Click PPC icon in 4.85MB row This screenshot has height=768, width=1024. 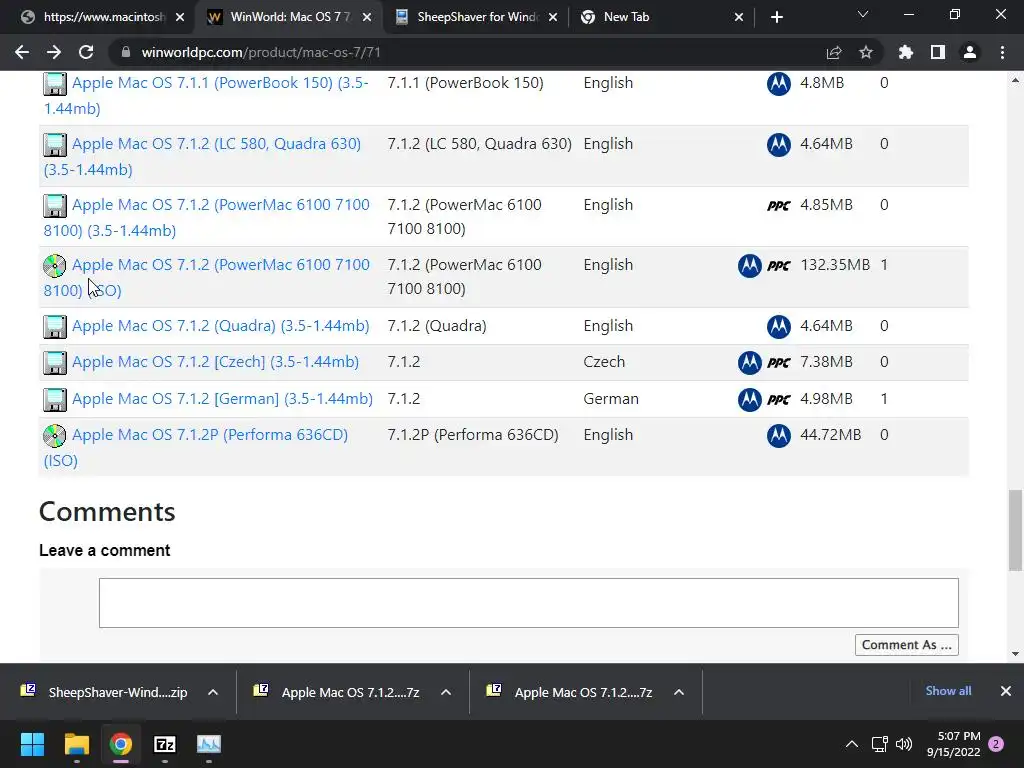778,206
